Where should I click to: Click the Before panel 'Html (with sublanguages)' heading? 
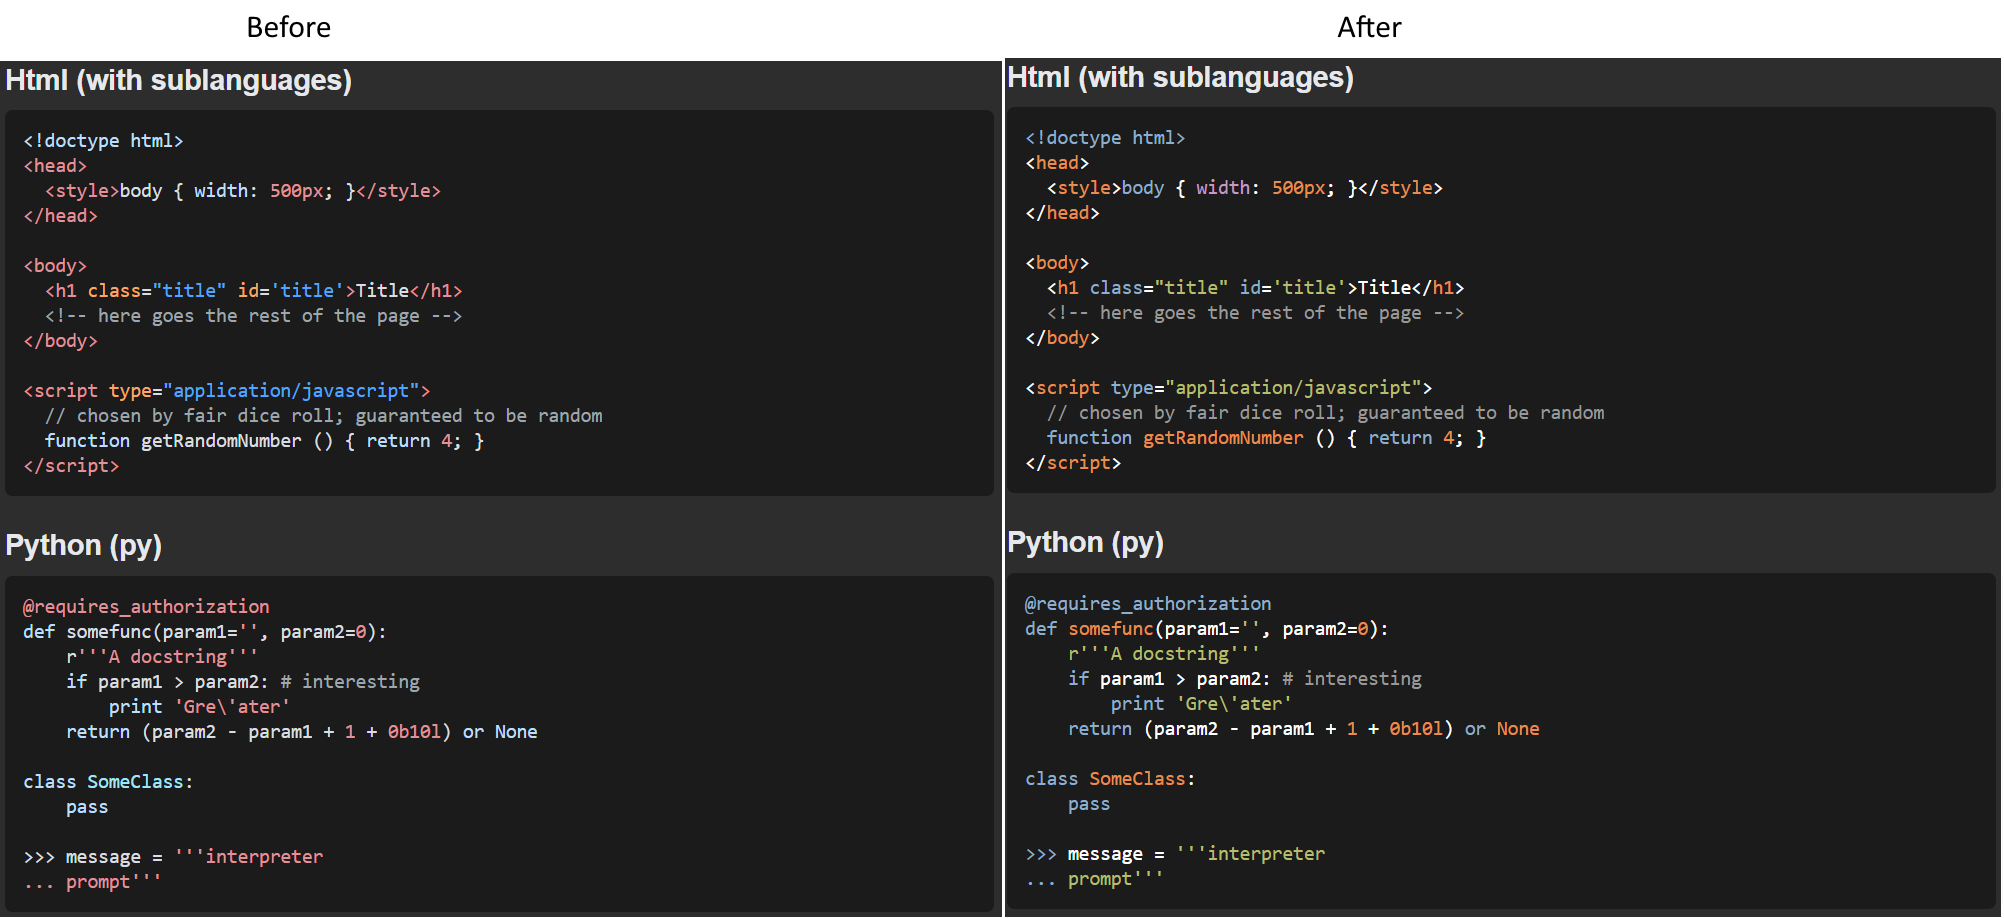click(179, 80)
